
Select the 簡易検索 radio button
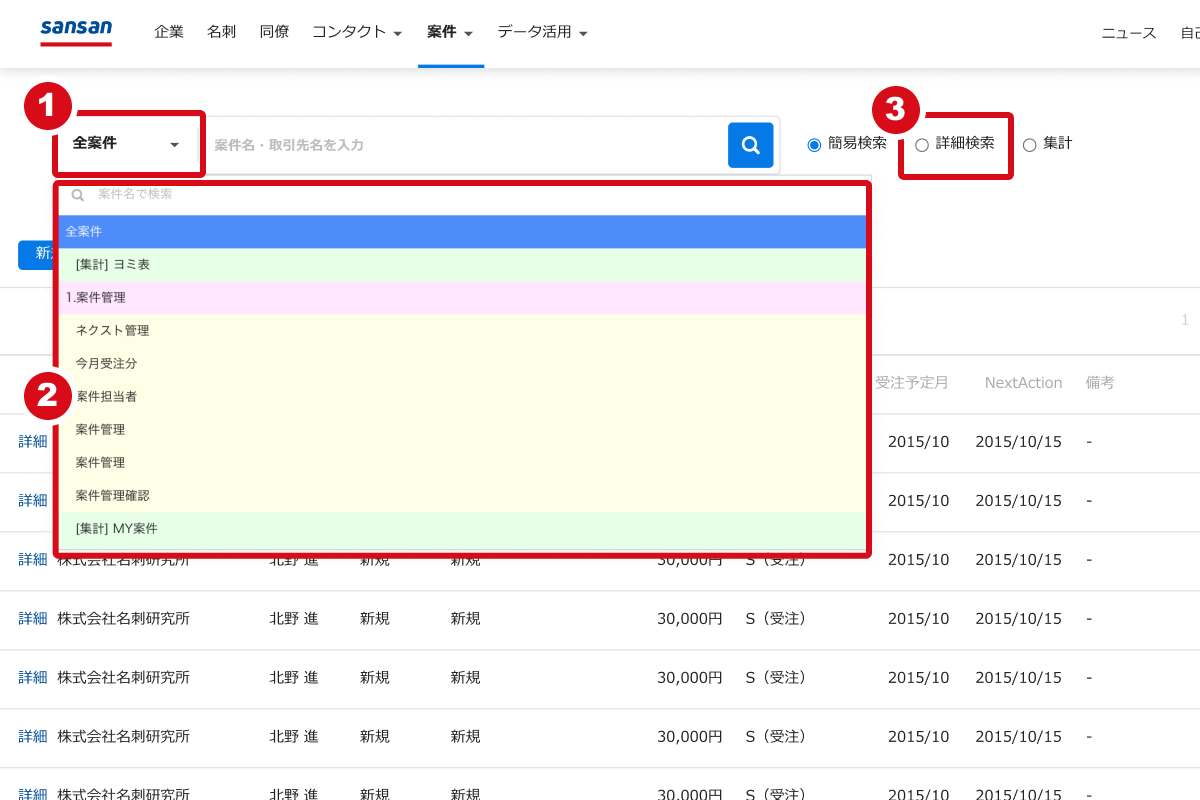point(813,143)
